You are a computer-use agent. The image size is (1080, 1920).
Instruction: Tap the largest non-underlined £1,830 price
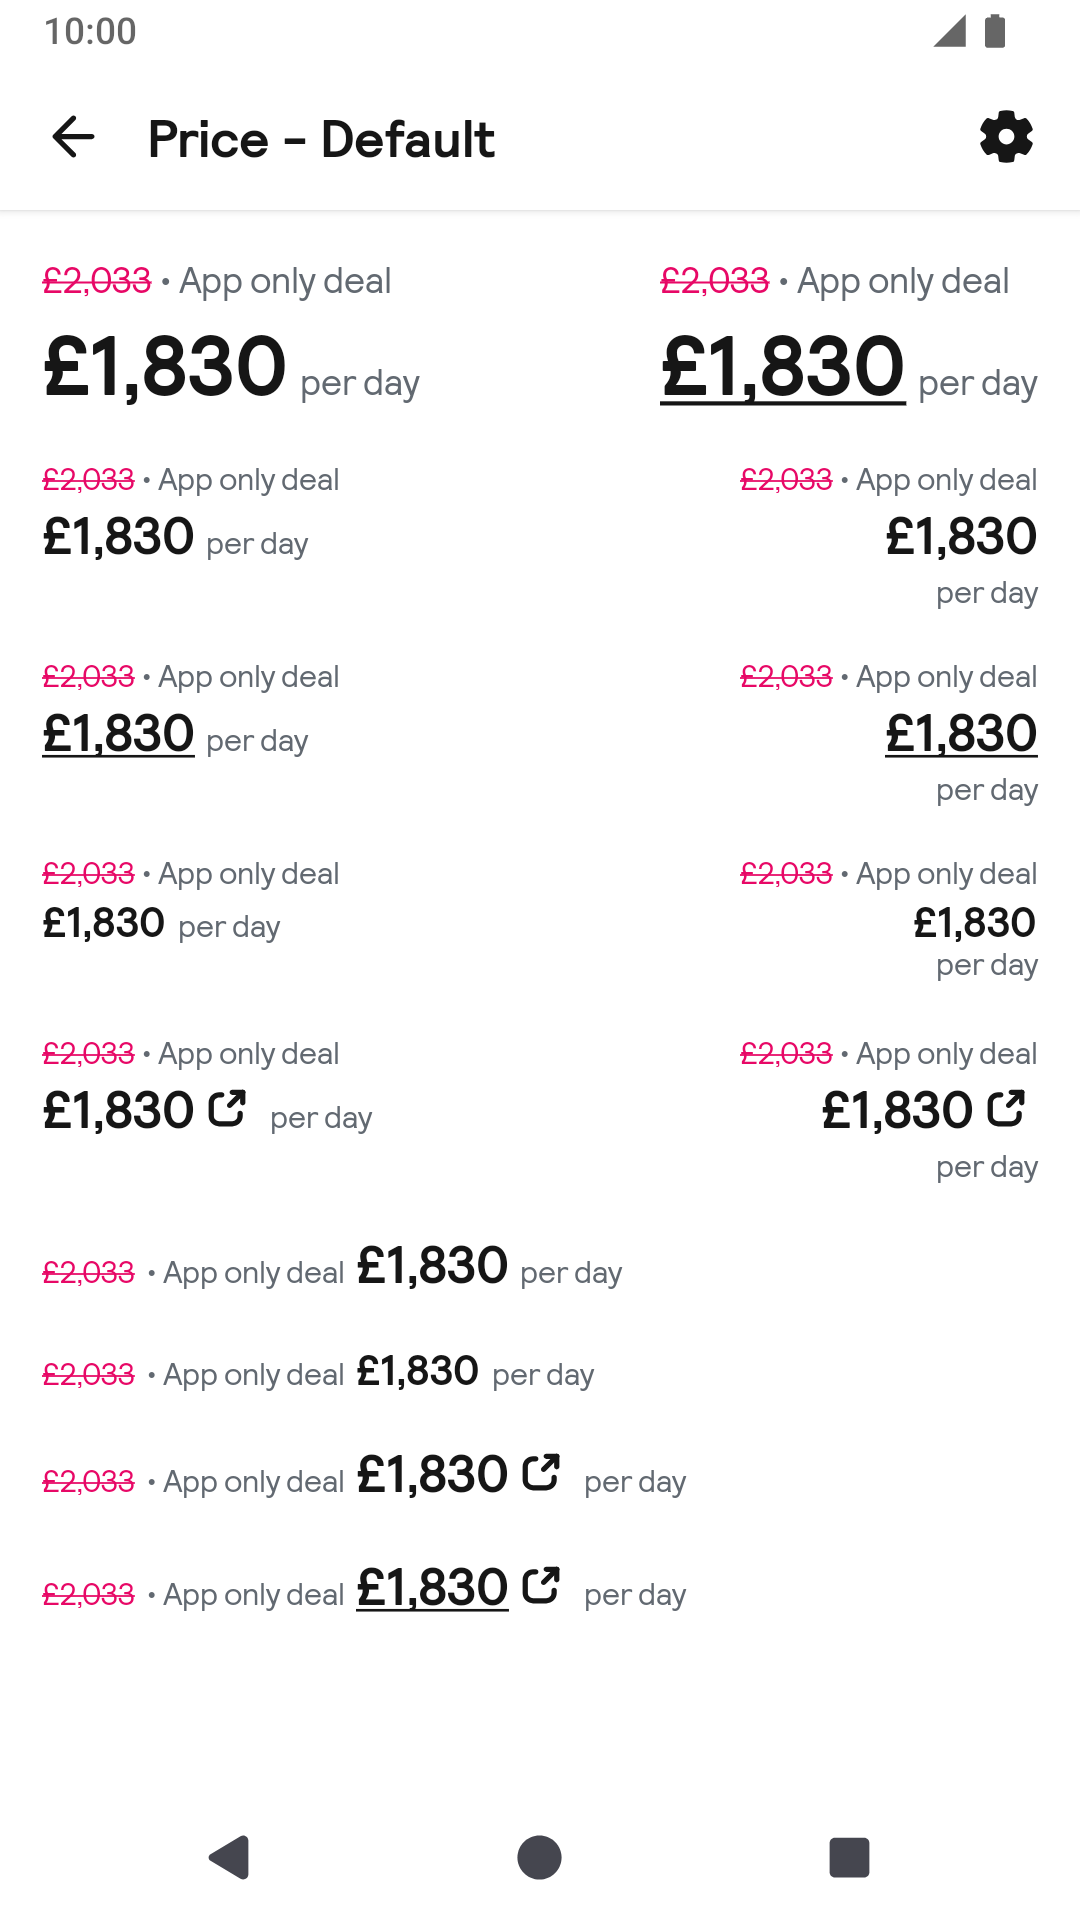[165, 366]
